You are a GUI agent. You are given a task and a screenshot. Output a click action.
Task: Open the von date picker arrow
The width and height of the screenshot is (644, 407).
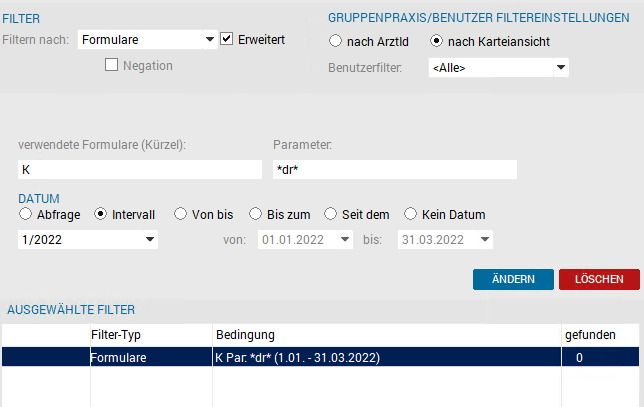click(345, 239)
